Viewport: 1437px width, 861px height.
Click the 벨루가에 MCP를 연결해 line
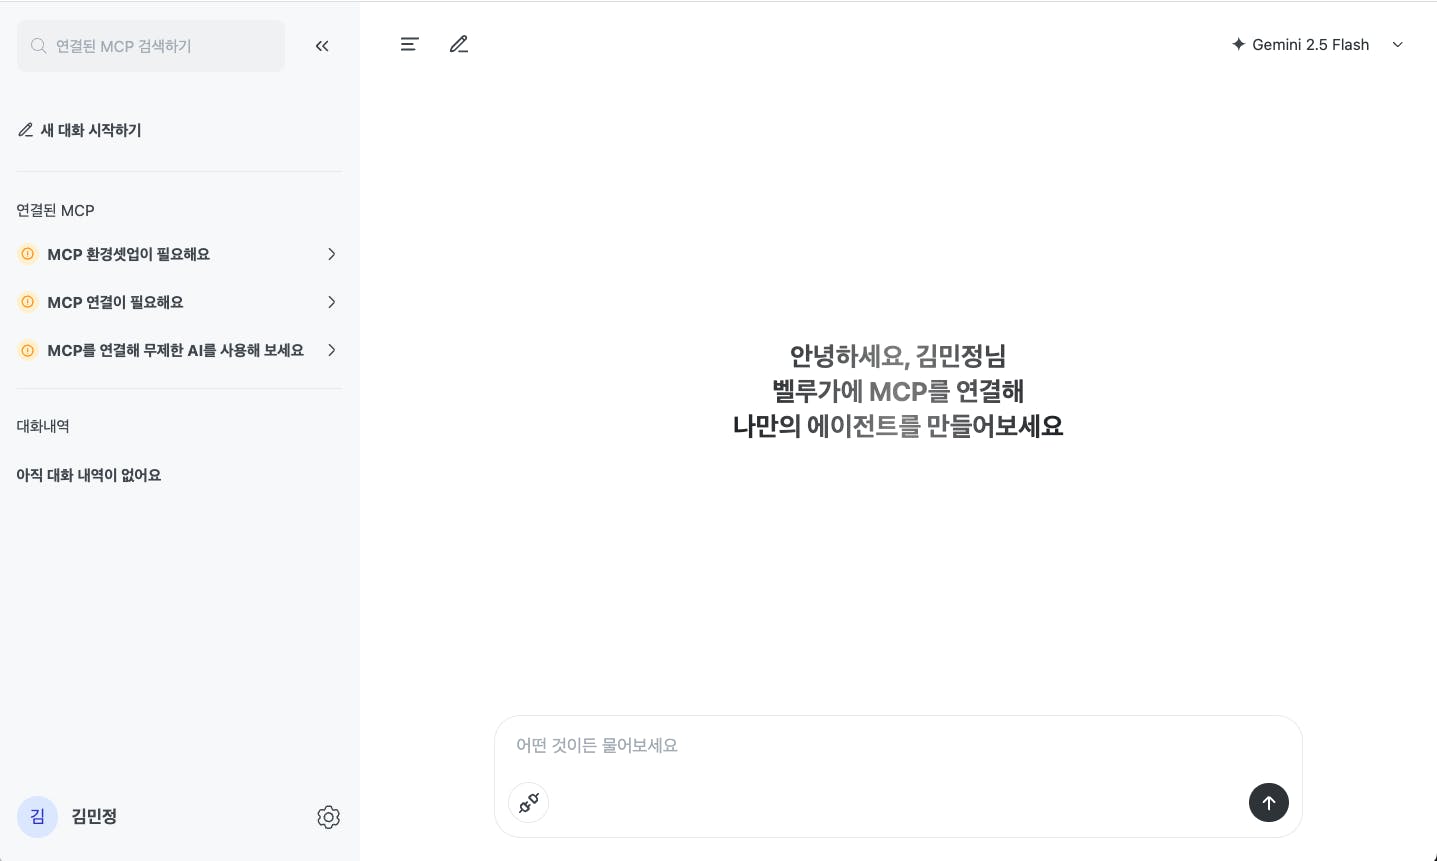tap(897, 391)
